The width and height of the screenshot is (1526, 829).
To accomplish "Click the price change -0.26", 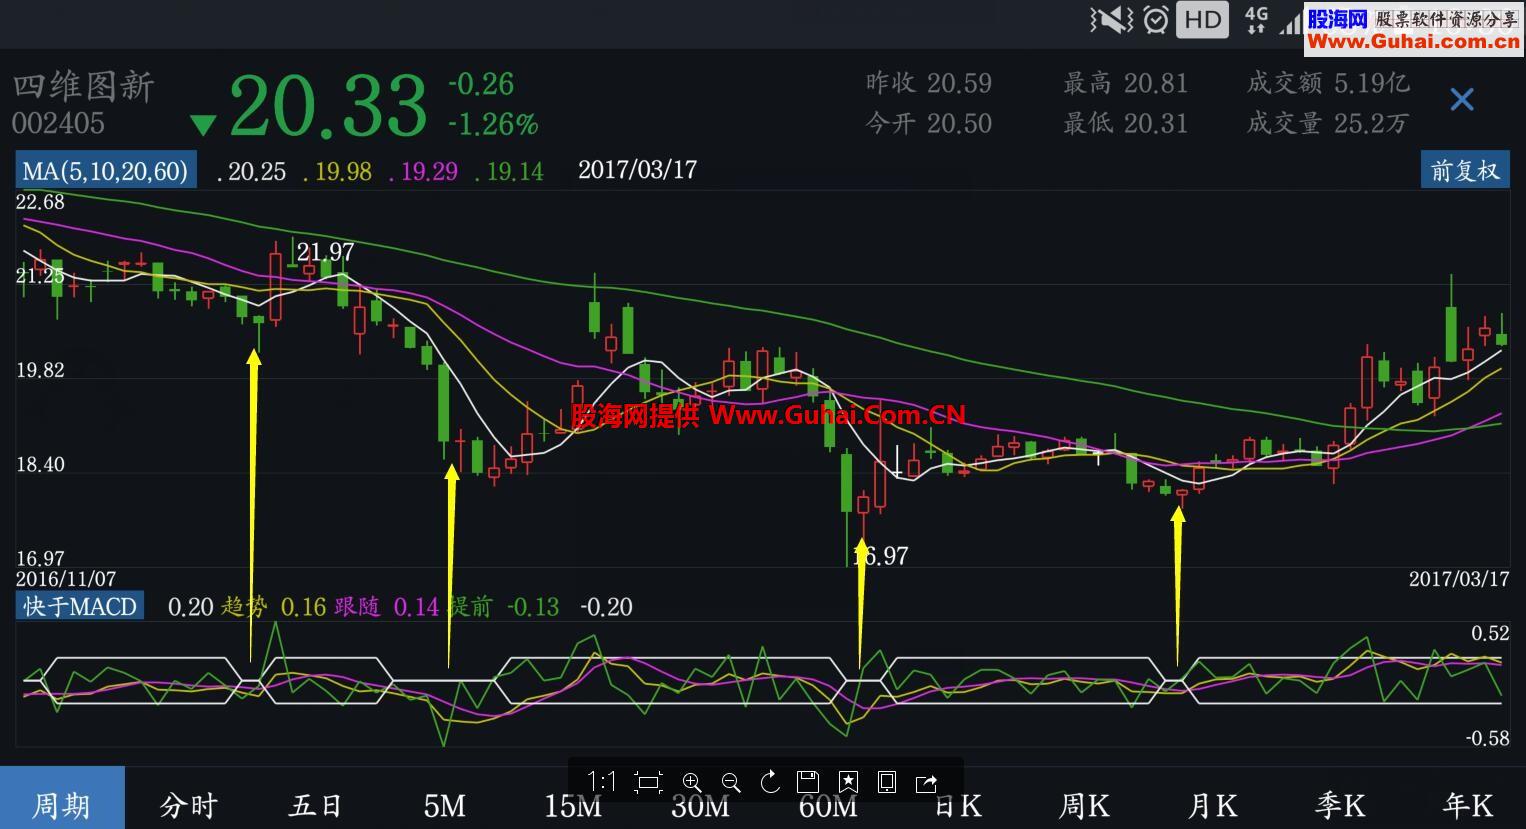I will click(481, 84).
